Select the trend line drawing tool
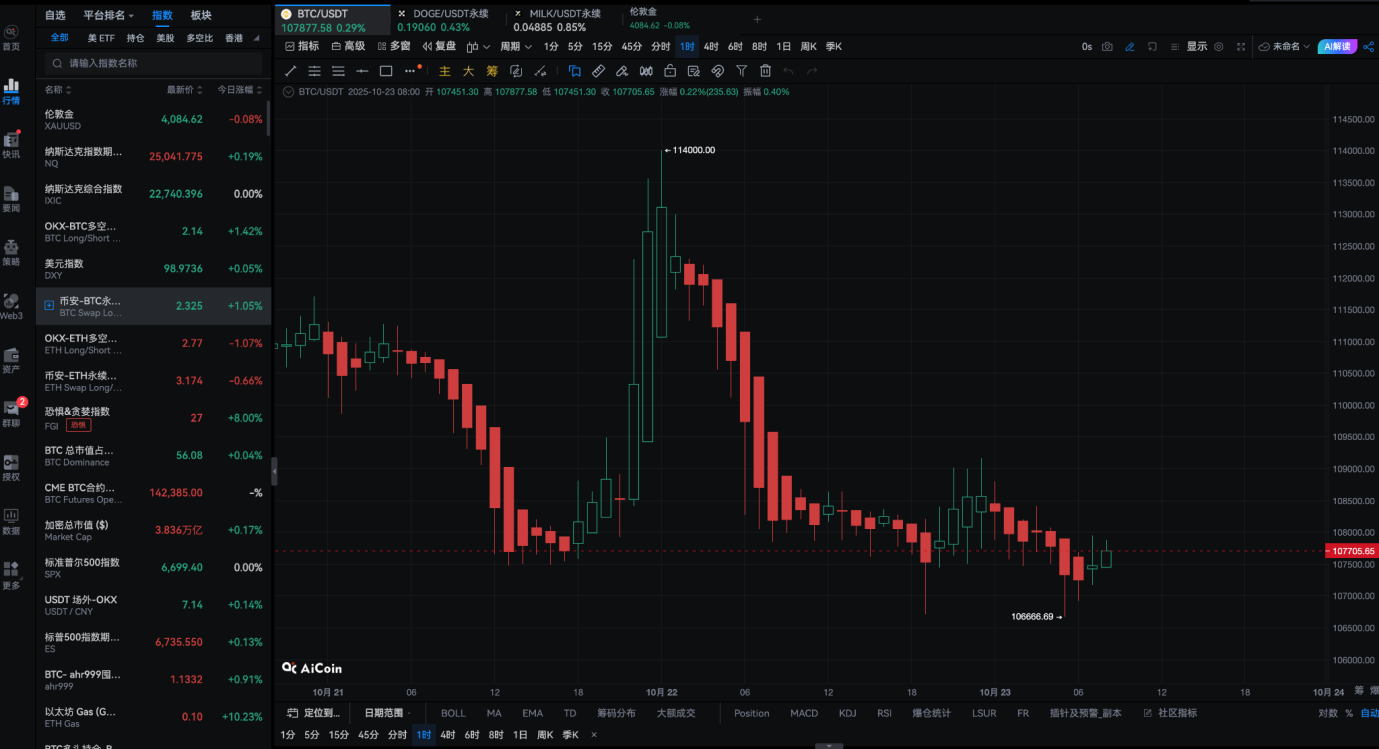Viewport: 1379px width, 749px height. pyautogui.click(x=291, y=71)
